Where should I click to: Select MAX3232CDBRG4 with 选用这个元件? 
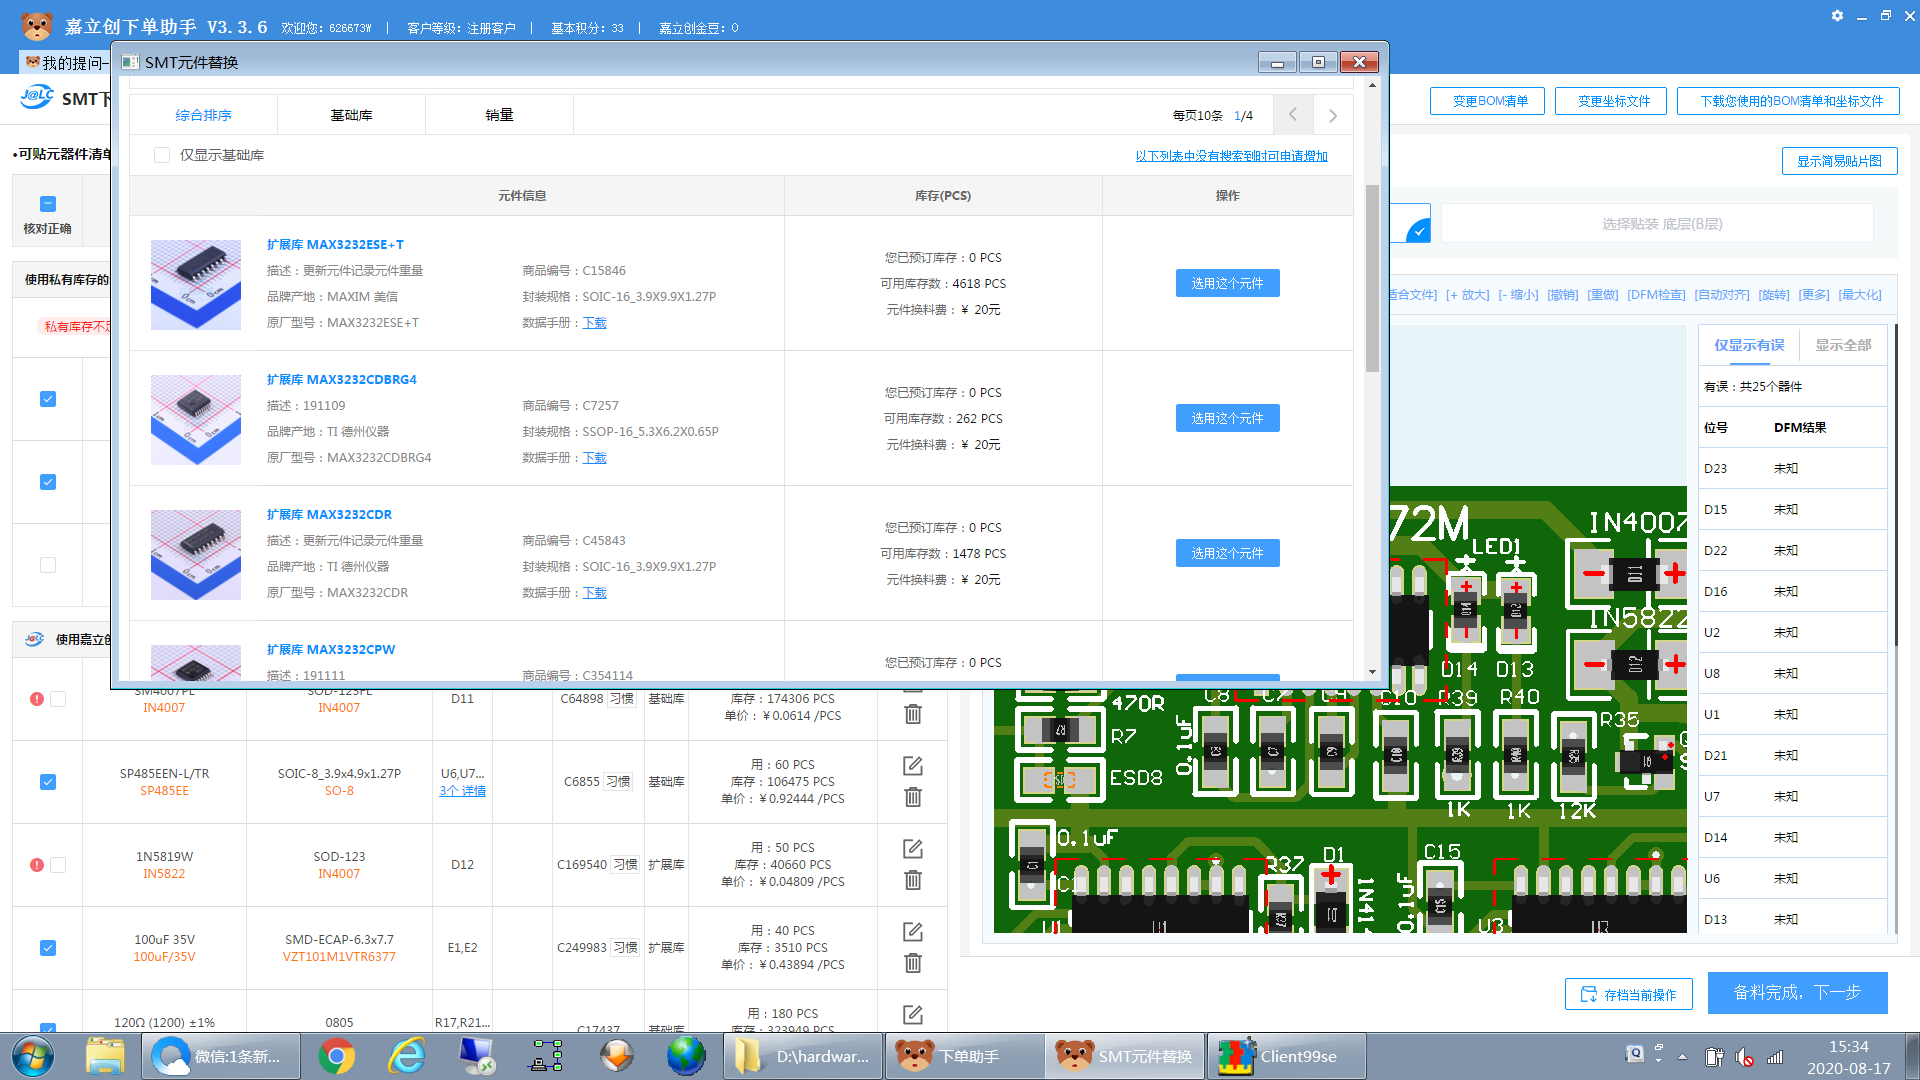coord(1227,418)
